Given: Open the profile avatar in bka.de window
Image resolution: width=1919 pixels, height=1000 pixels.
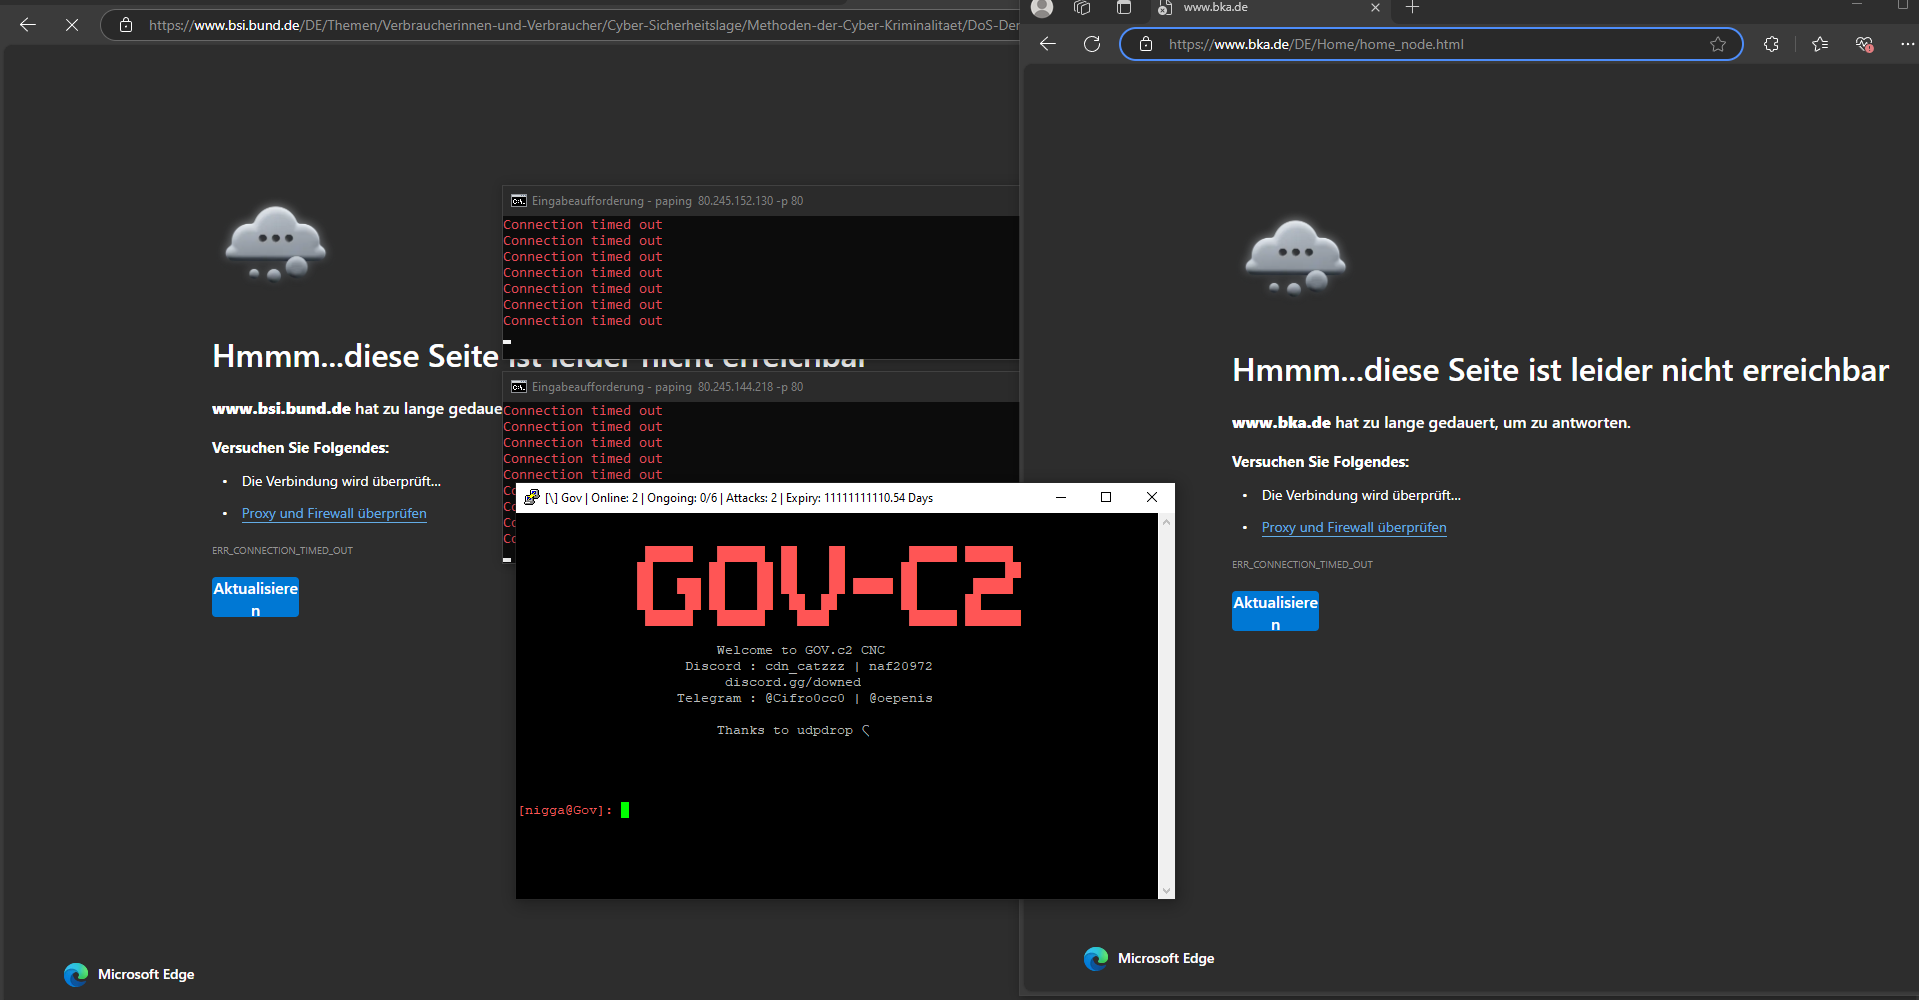Looking at the screenshot, I should click(x=1042, y=8).
